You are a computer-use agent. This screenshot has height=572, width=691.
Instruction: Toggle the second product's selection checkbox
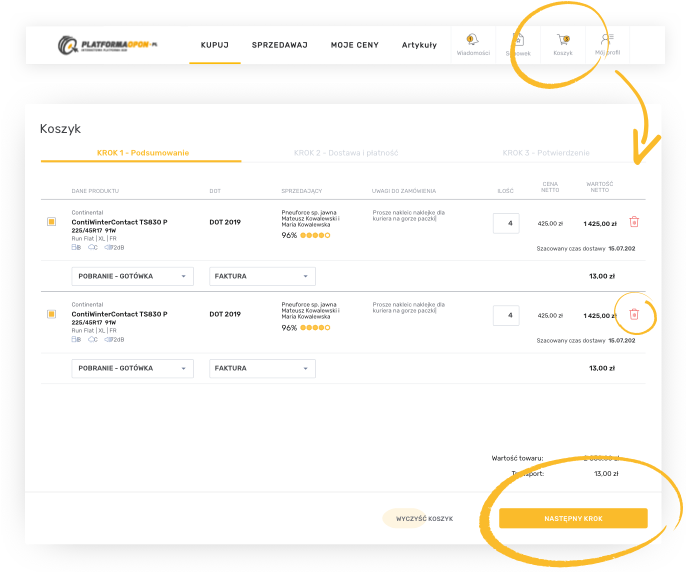pos(51,314)
